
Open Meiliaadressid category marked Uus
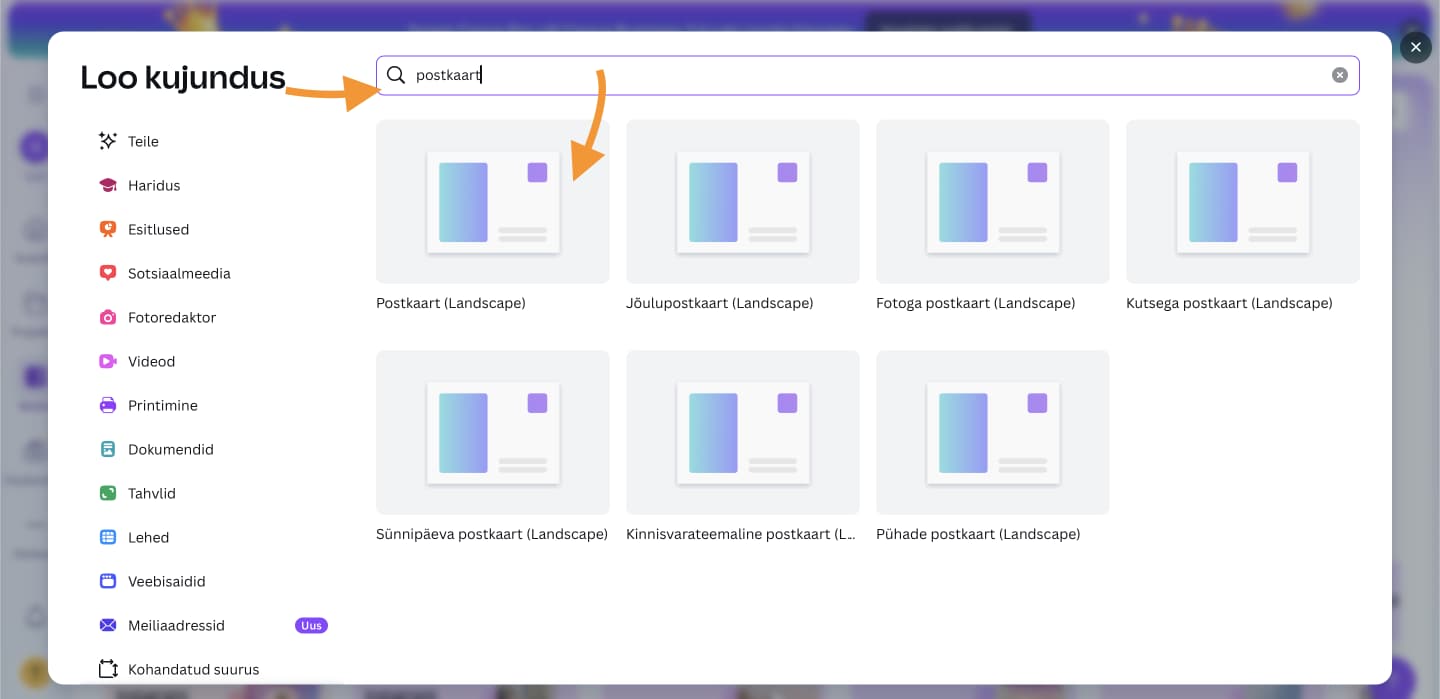[x=176, y=625]
